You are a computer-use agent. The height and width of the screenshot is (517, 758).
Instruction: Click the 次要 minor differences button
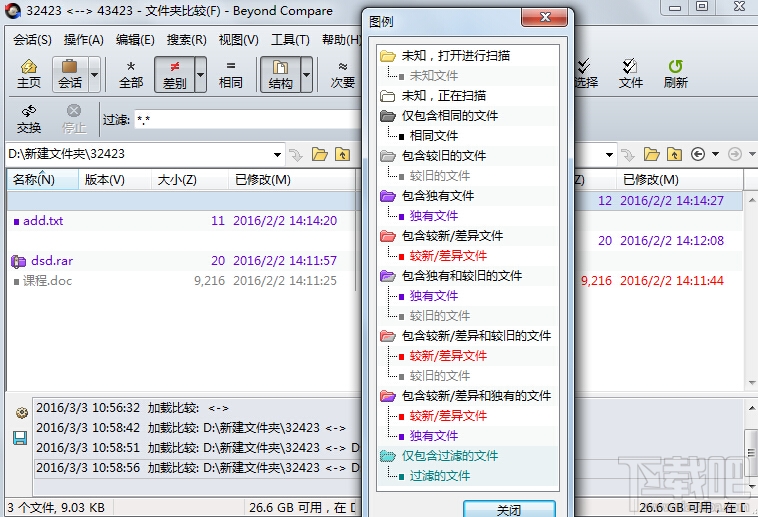[343, 74]
